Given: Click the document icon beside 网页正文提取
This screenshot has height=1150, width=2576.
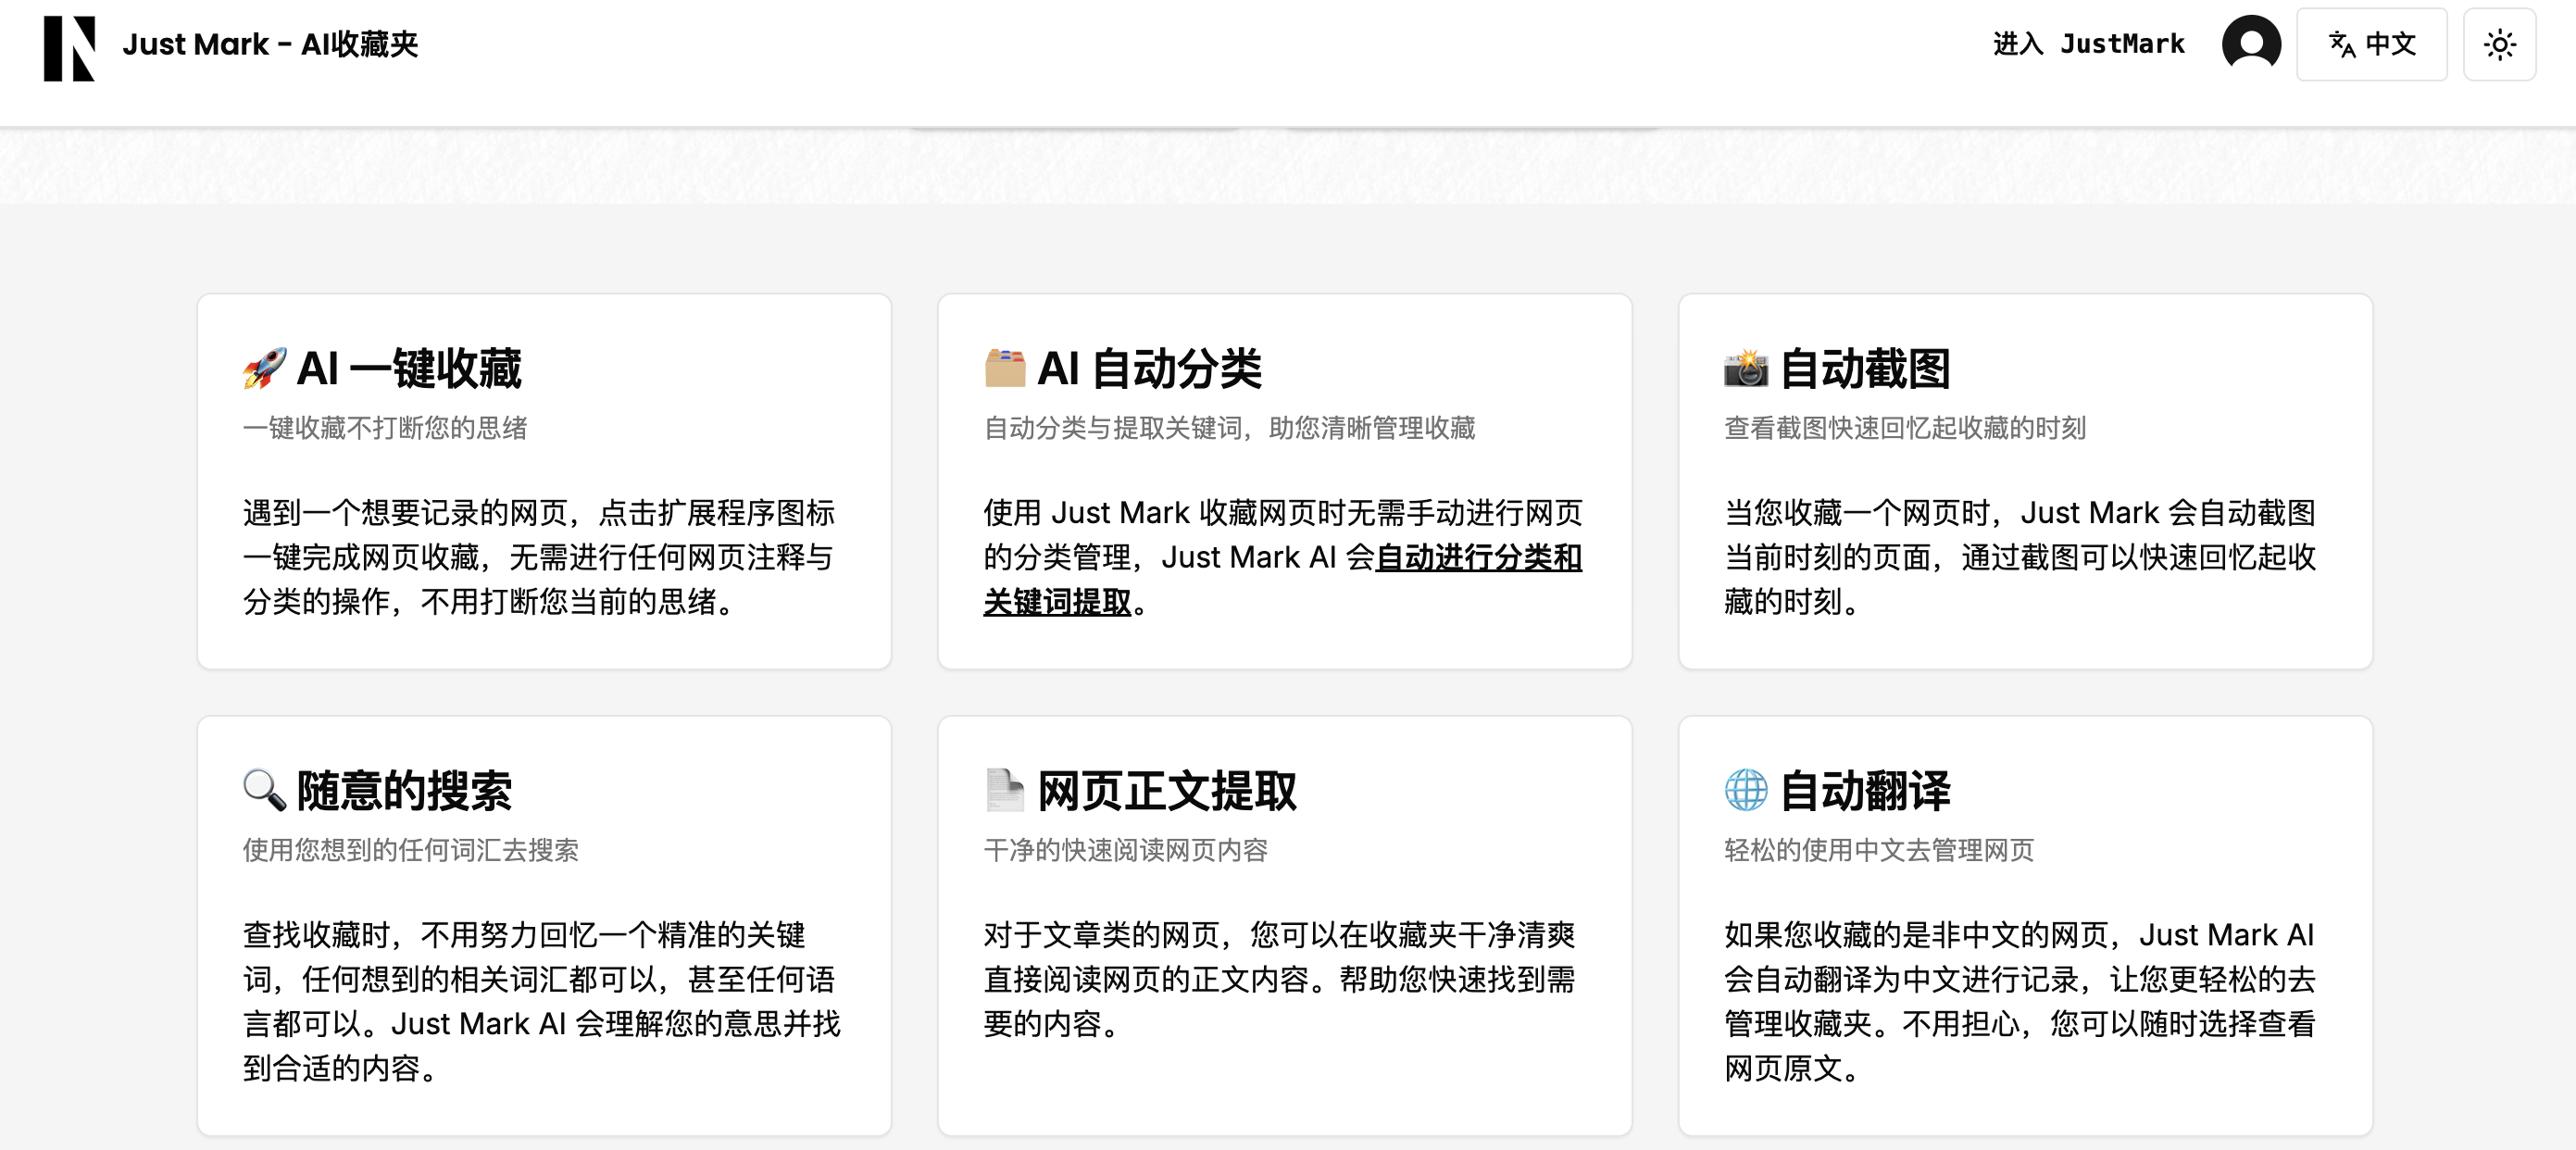Looking at the screenshot, I should [x=1004, y=790].
